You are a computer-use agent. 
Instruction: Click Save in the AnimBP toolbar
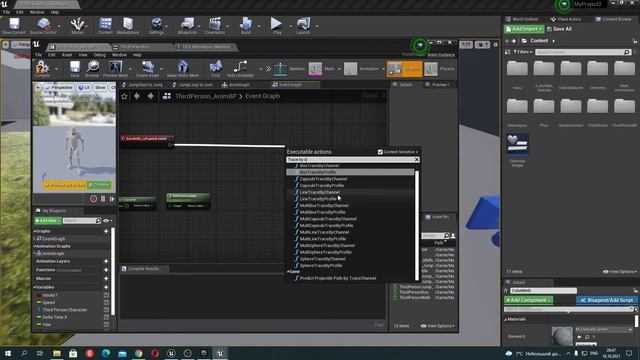pyautogui.click(x=75, y=69)
